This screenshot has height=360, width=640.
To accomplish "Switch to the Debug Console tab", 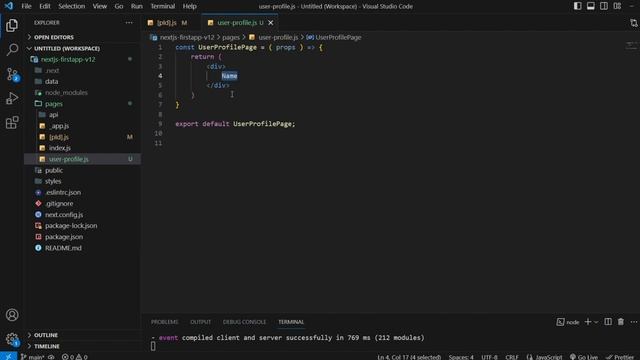I will pyautogui.click(x=244, y=322).
